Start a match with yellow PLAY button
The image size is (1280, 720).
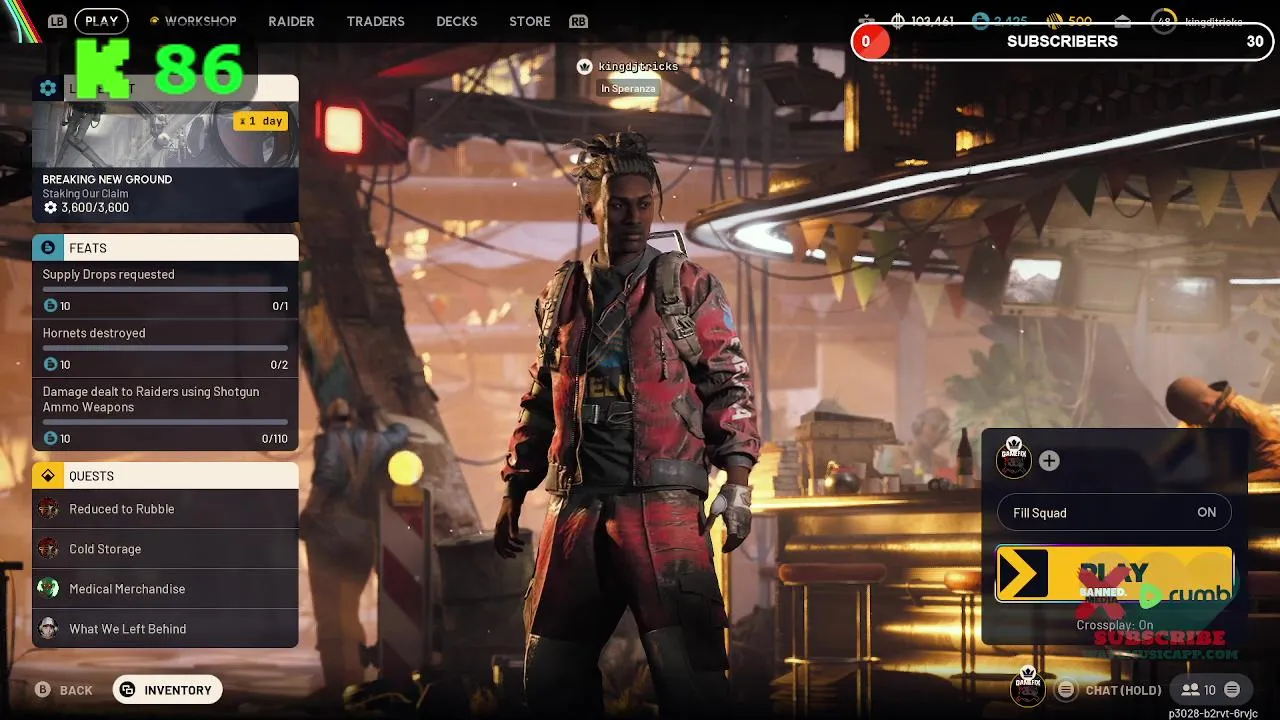[x=1114, y=574]
